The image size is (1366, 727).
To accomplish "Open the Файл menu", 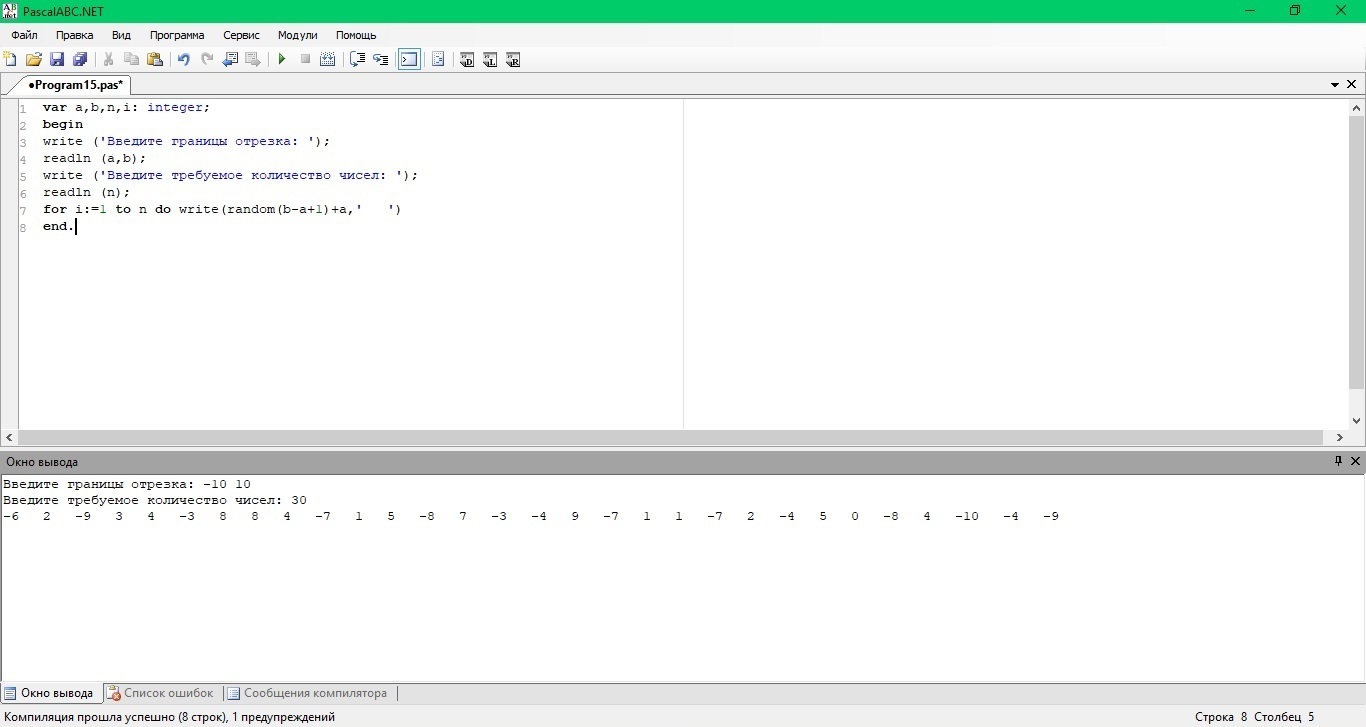I will click(x=24, y=35).
